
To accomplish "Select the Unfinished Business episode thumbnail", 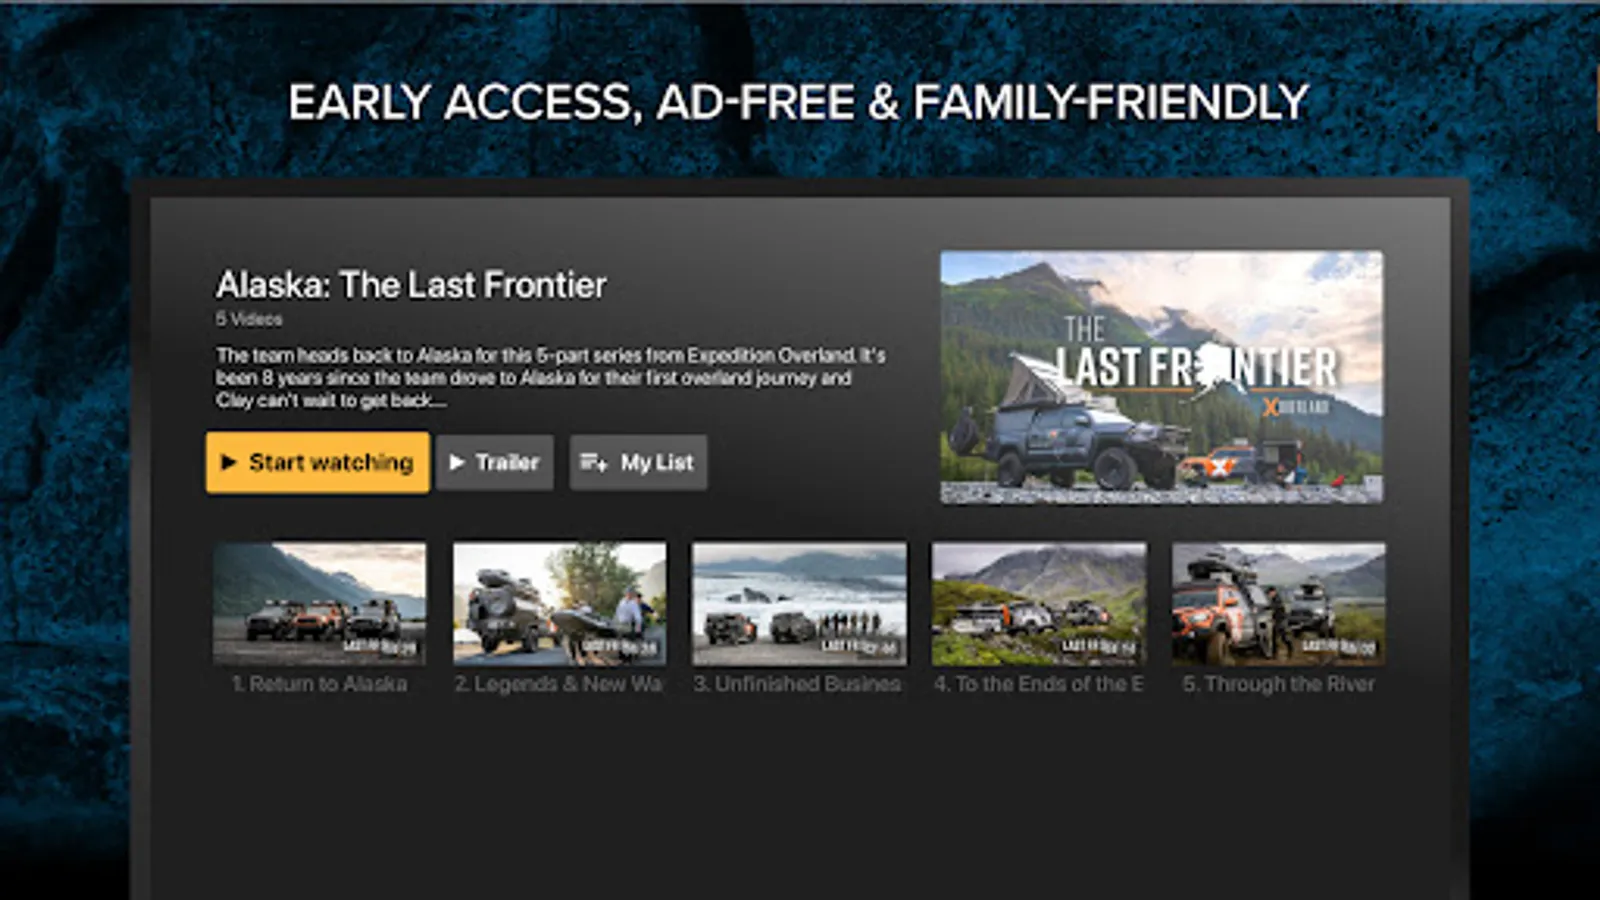I will tap(799, 604).
